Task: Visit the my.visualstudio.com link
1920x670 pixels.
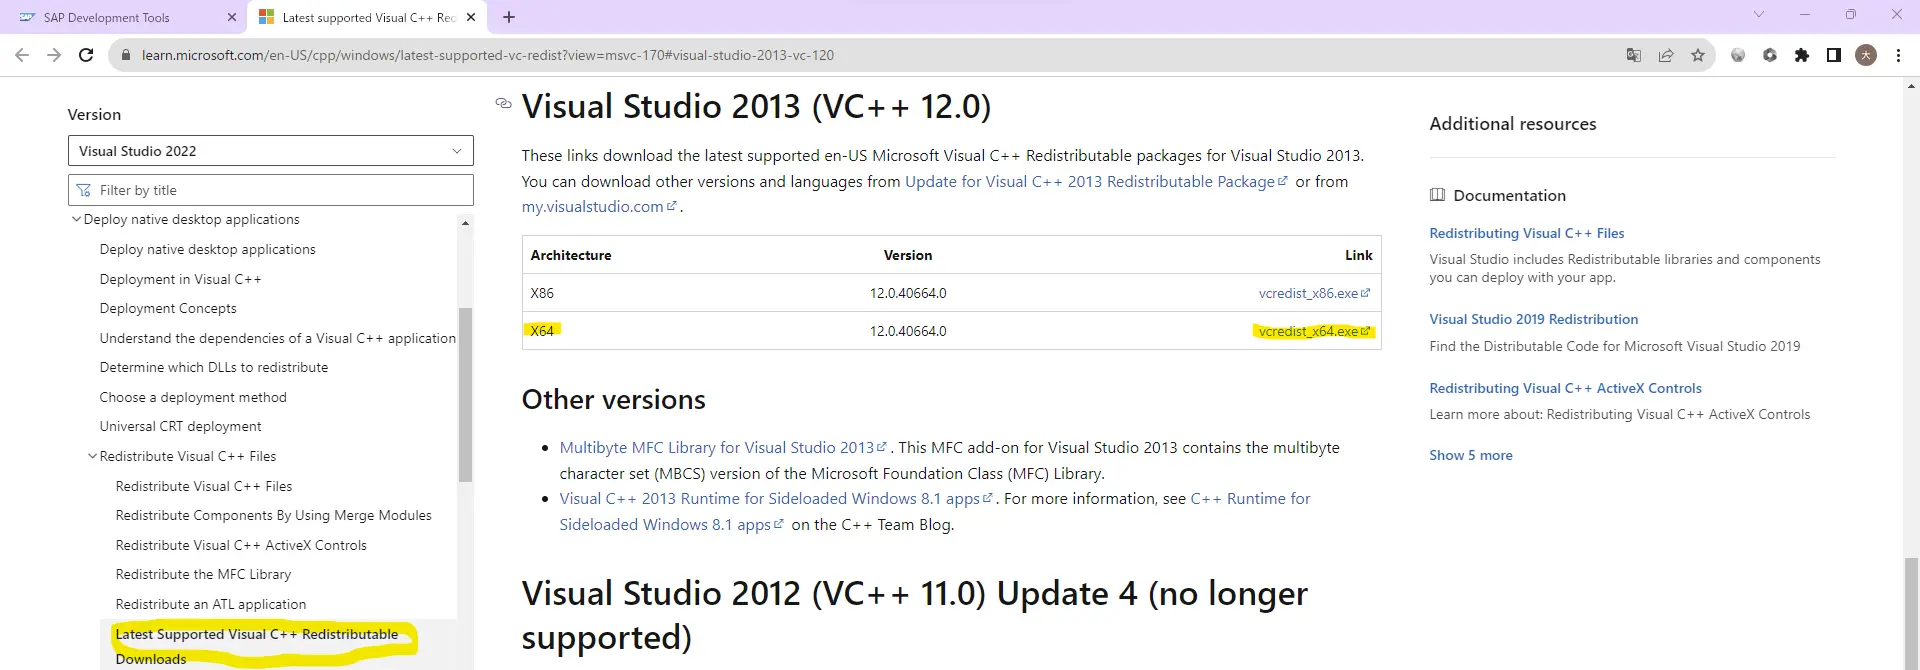Action: 599,206
